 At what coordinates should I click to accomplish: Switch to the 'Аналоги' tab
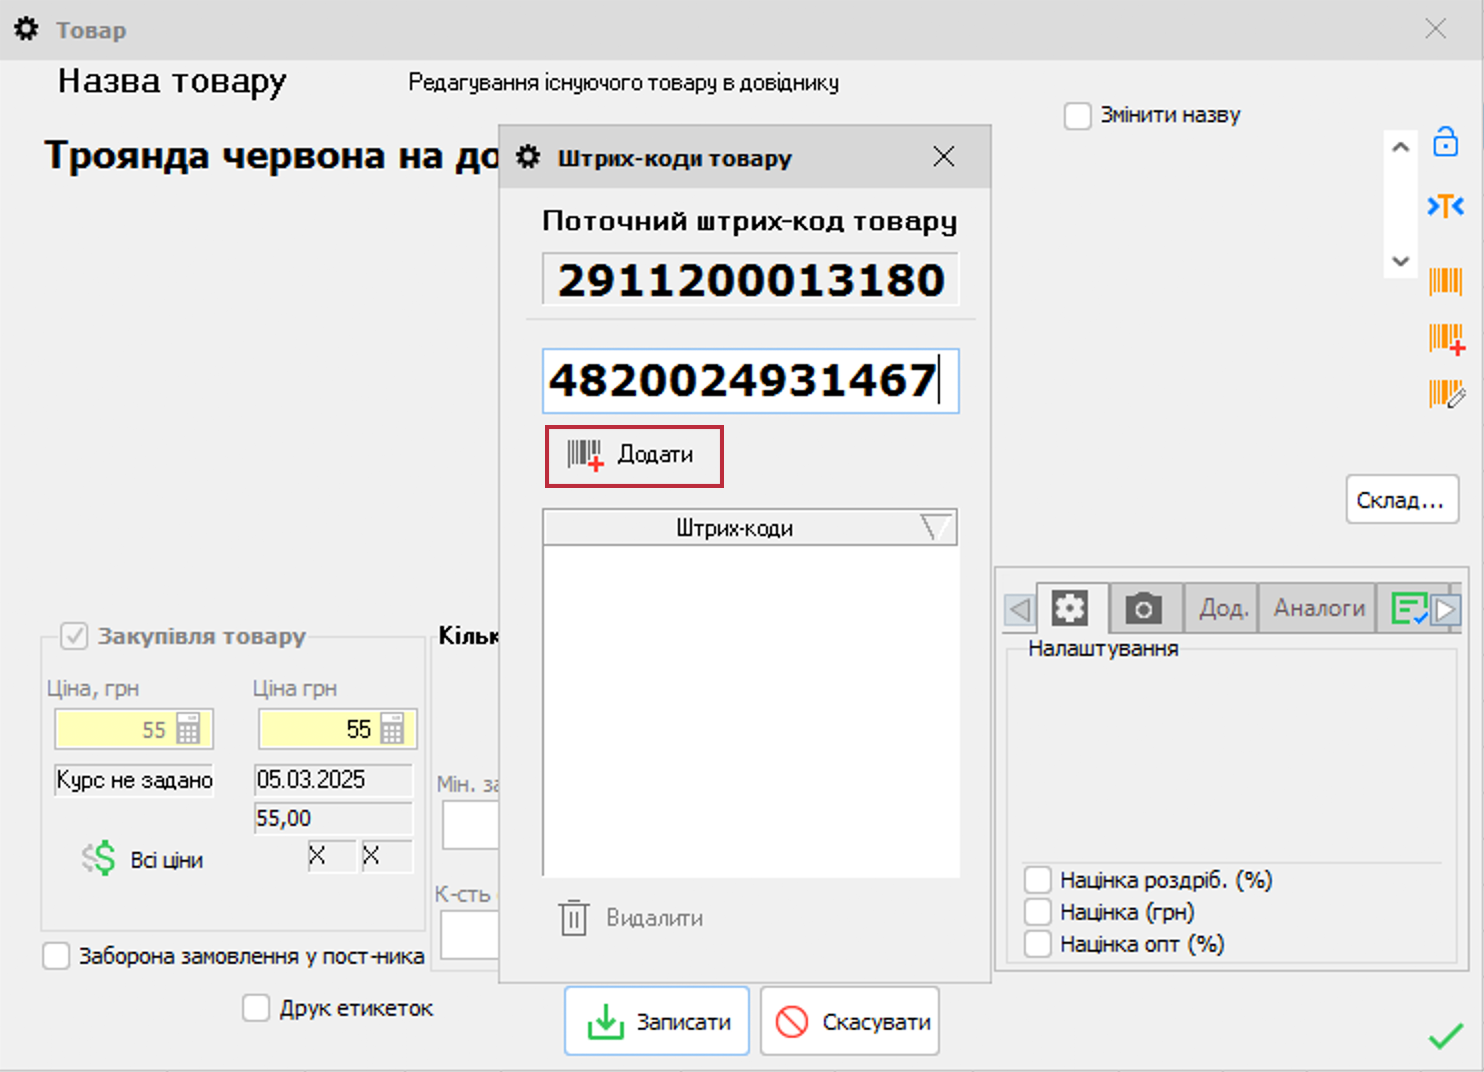1318,608
